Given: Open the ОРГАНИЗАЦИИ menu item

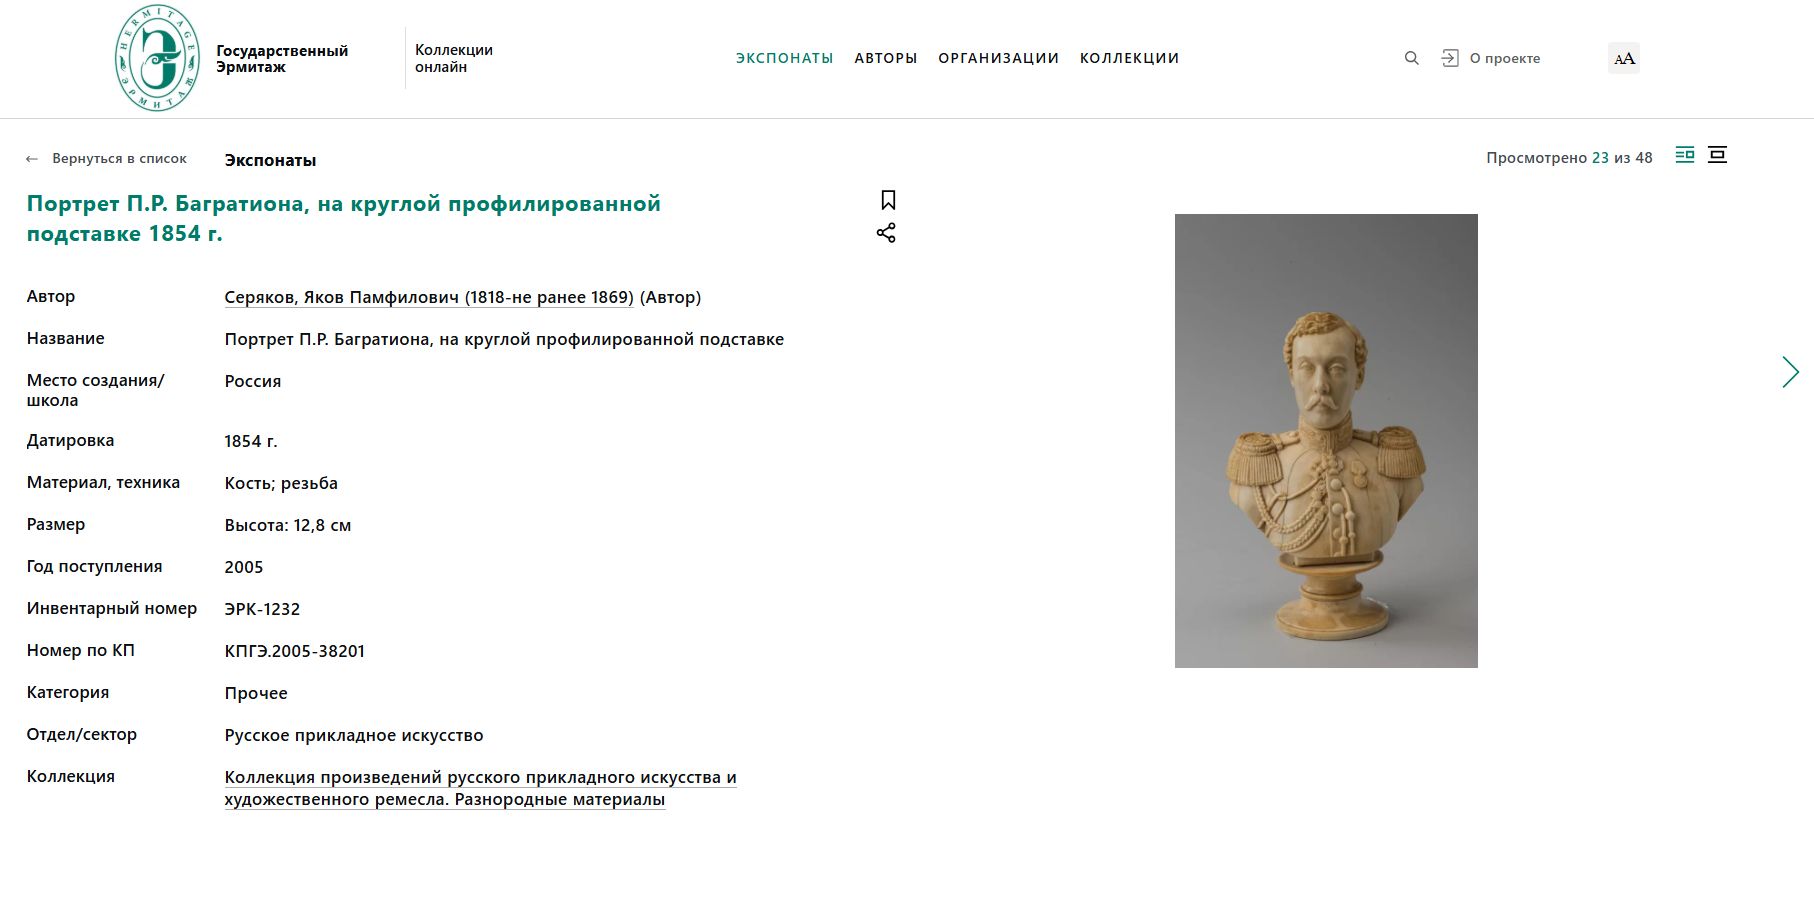Looking at the screenshot, I should point(998,58).
